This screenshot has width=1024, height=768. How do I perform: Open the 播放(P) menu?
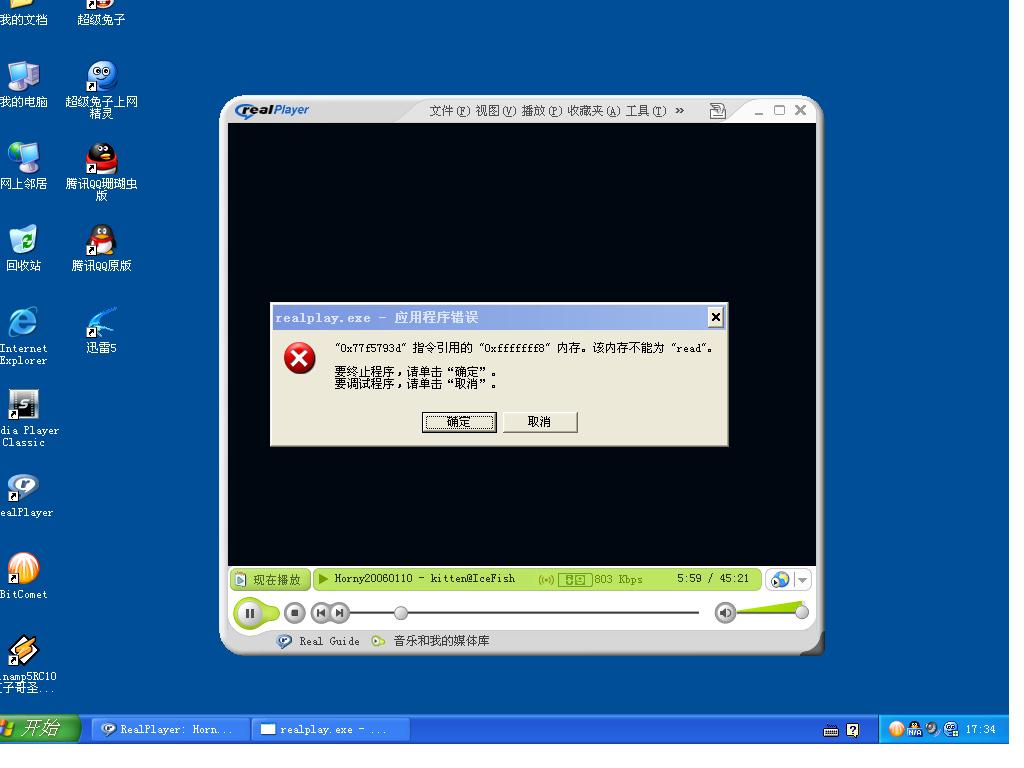541,111
